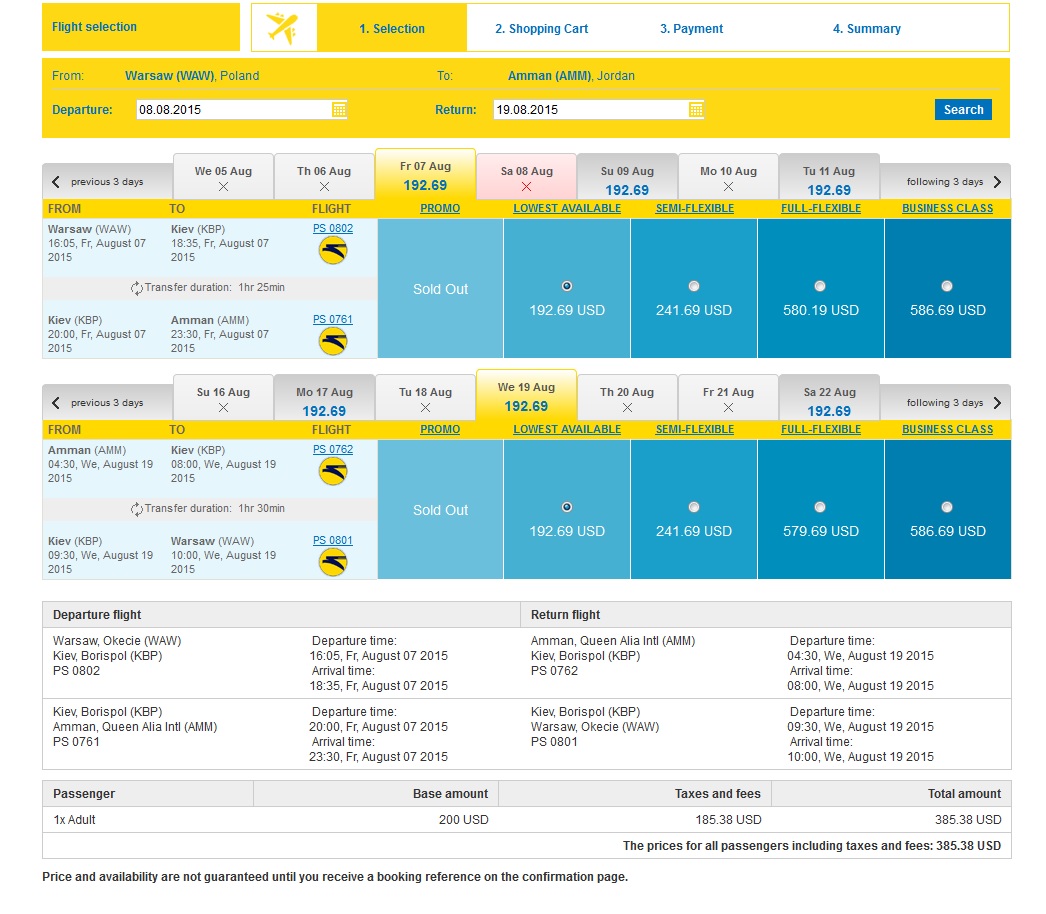Switch to the Mo 17 Aug return tab
The image size is (1046, 914).
point(324,398)
